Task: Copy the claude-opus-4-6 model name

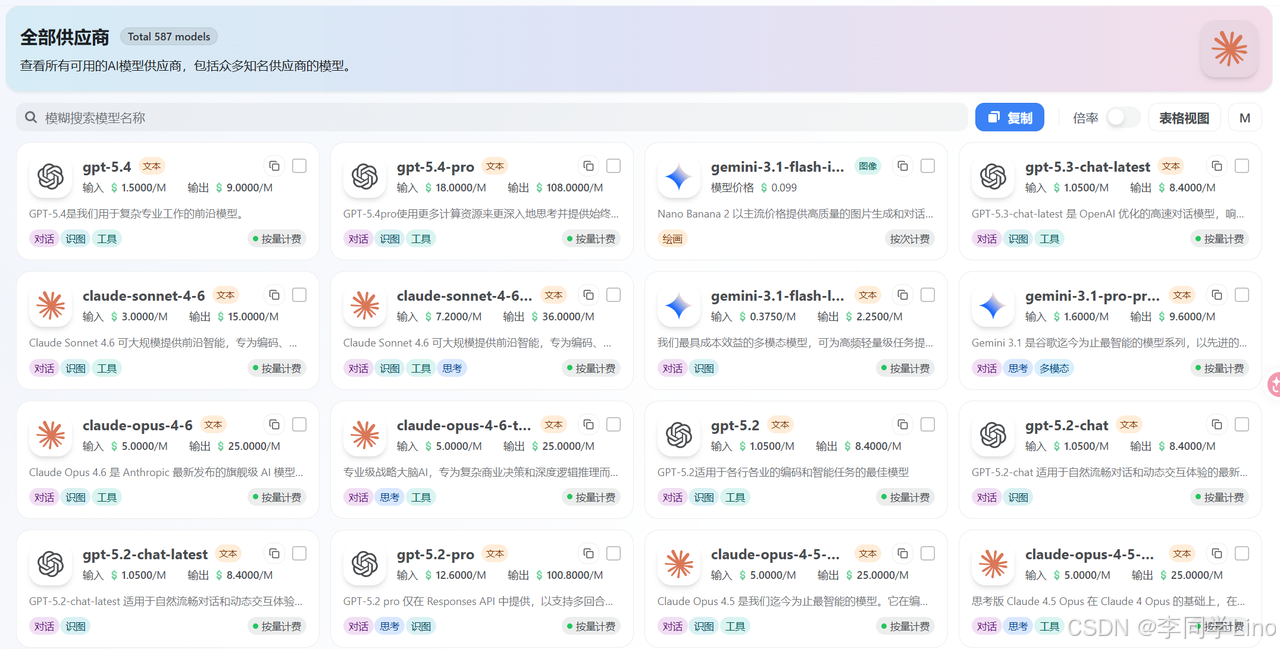Action: pos(274,424)
